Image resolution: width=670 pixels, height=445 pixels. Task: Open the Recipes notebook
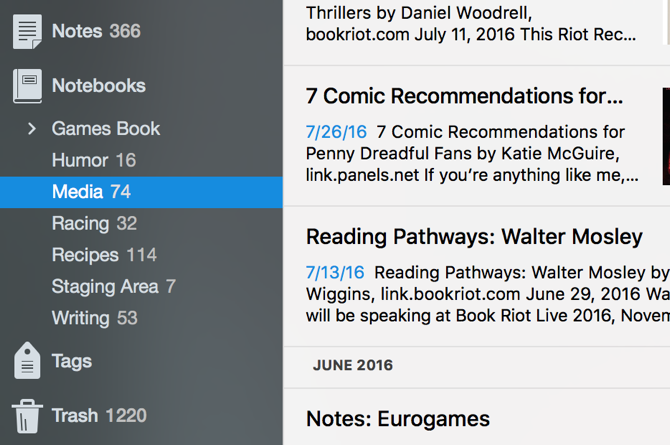coord(85,255)
